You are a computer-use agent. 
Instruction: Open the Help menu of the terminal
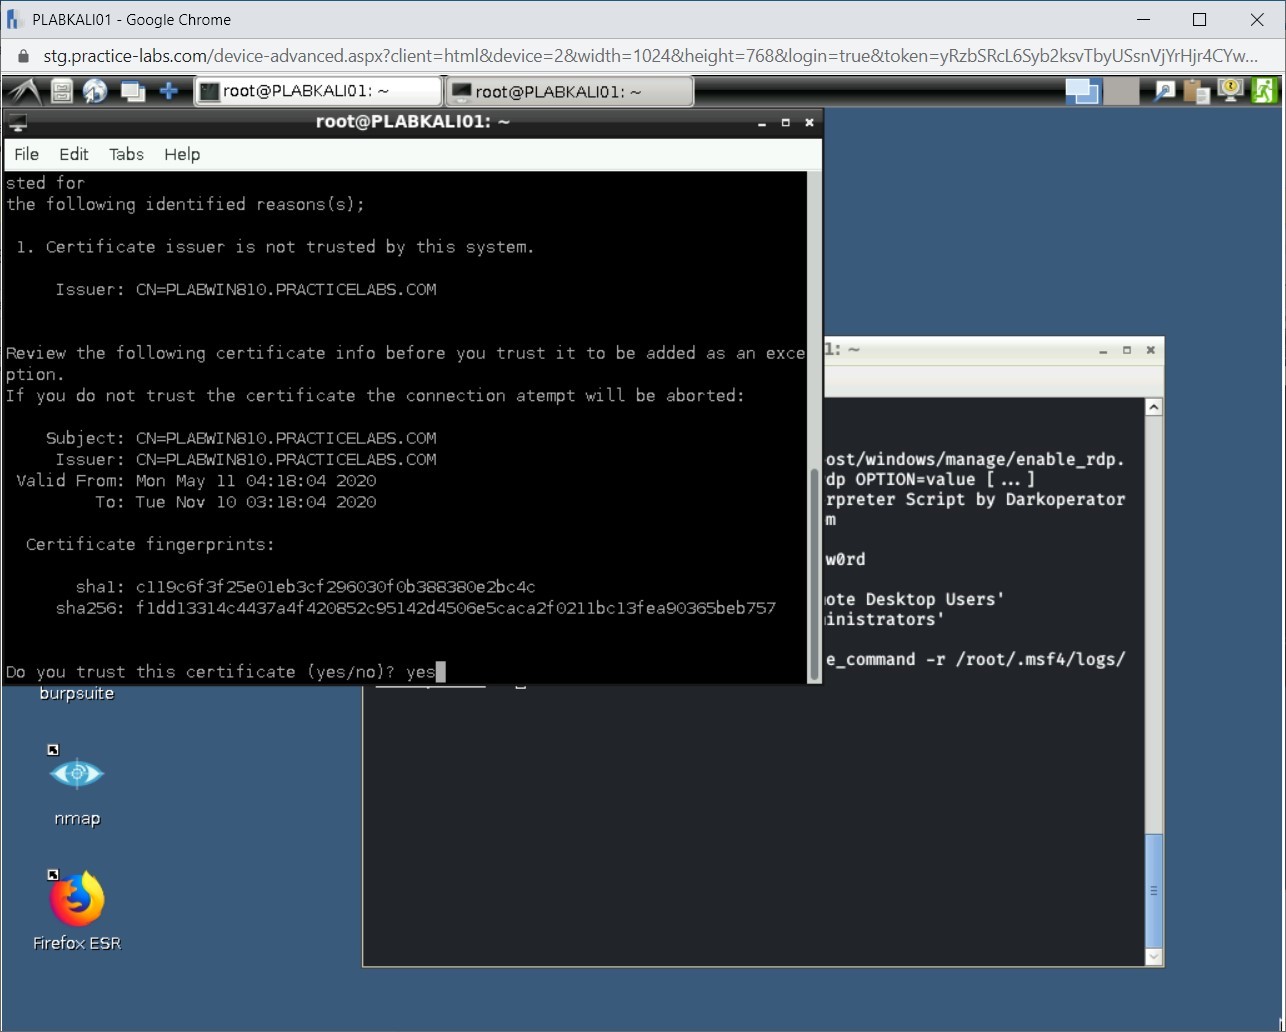pyautogui.click(x=181, y=154)
